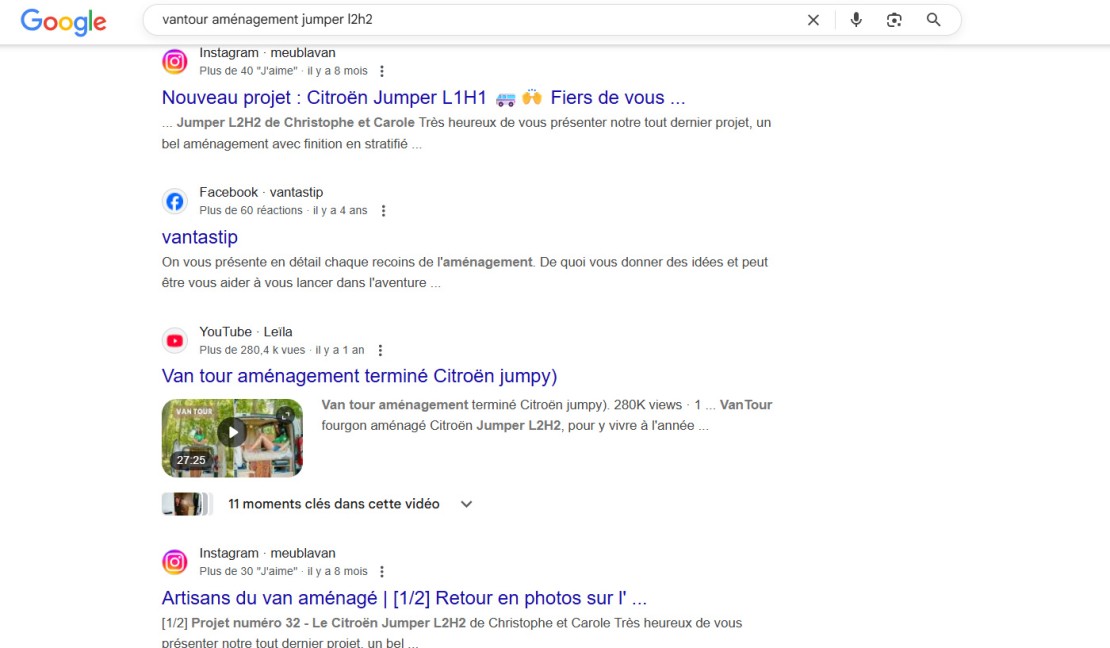Viewport: 1110px width, 648px height.
Task: Open three-dot menu for YouTube Leïla result
Action: coord(380,350)
